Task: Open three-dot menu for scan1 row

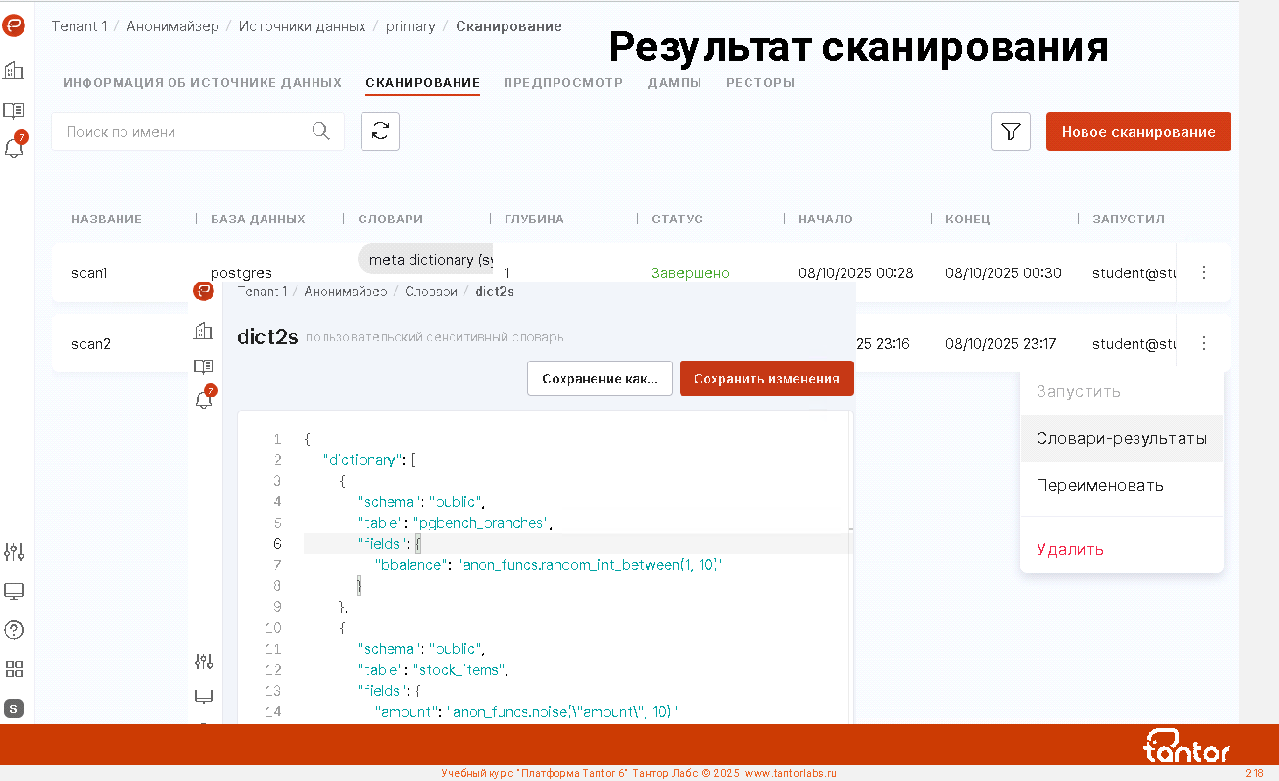Action: (1204, 272)
